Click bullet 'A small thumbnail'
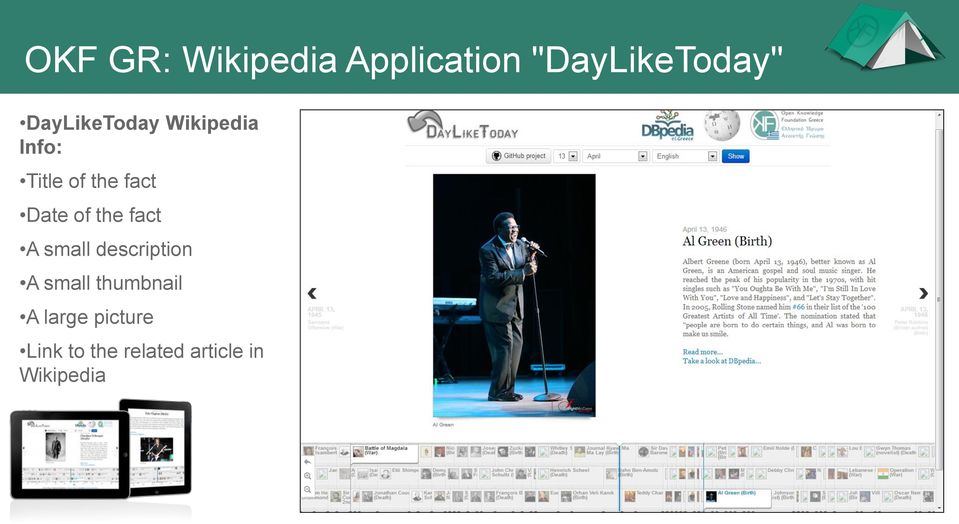 click(100, 283)
